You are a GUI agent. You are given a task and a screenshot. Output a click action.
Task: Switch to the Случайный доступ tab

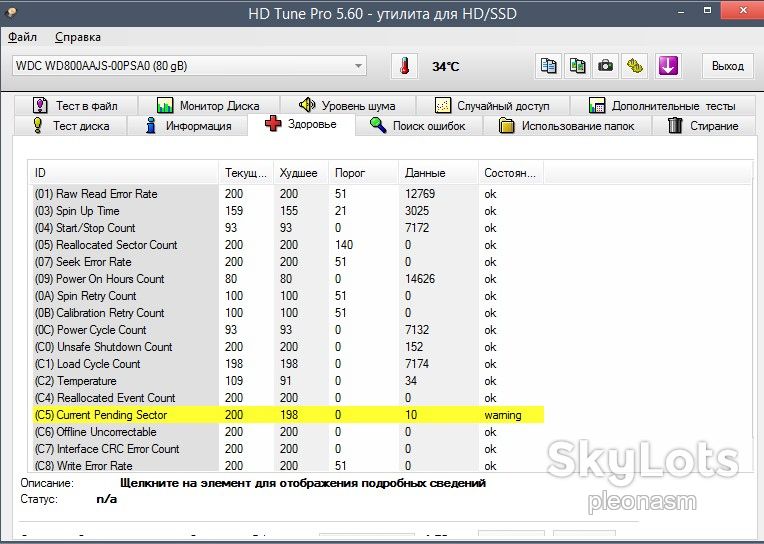pyautogui.click(x=492, y=105)
